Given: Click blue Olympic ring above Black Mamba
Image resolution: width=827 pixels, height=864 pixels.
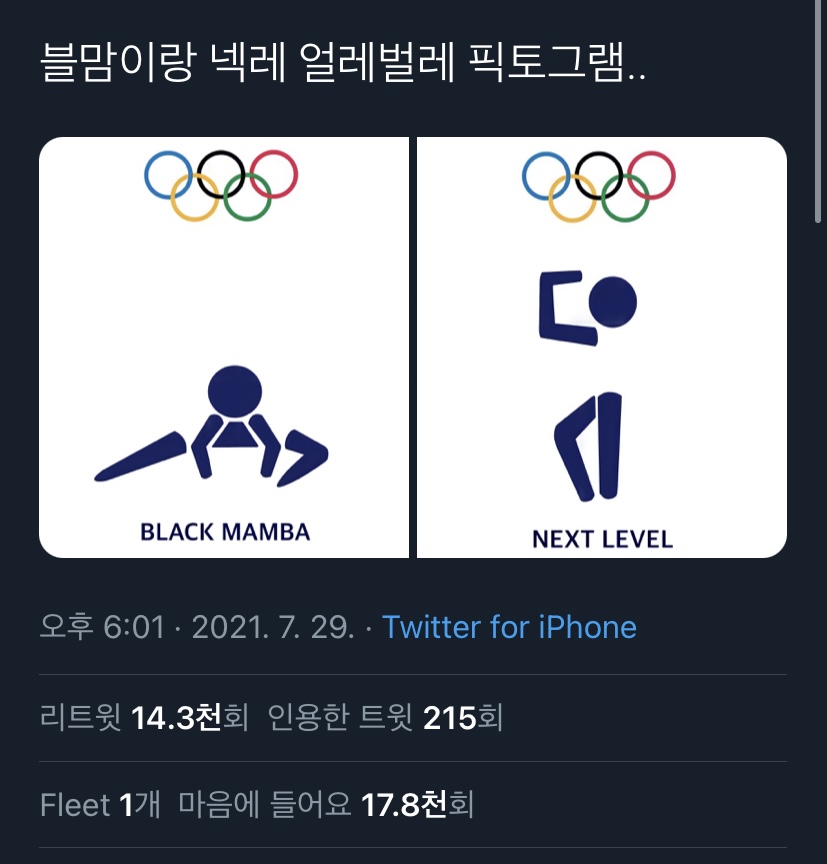Looking at the screenshot, I should (x=168, y=174).
